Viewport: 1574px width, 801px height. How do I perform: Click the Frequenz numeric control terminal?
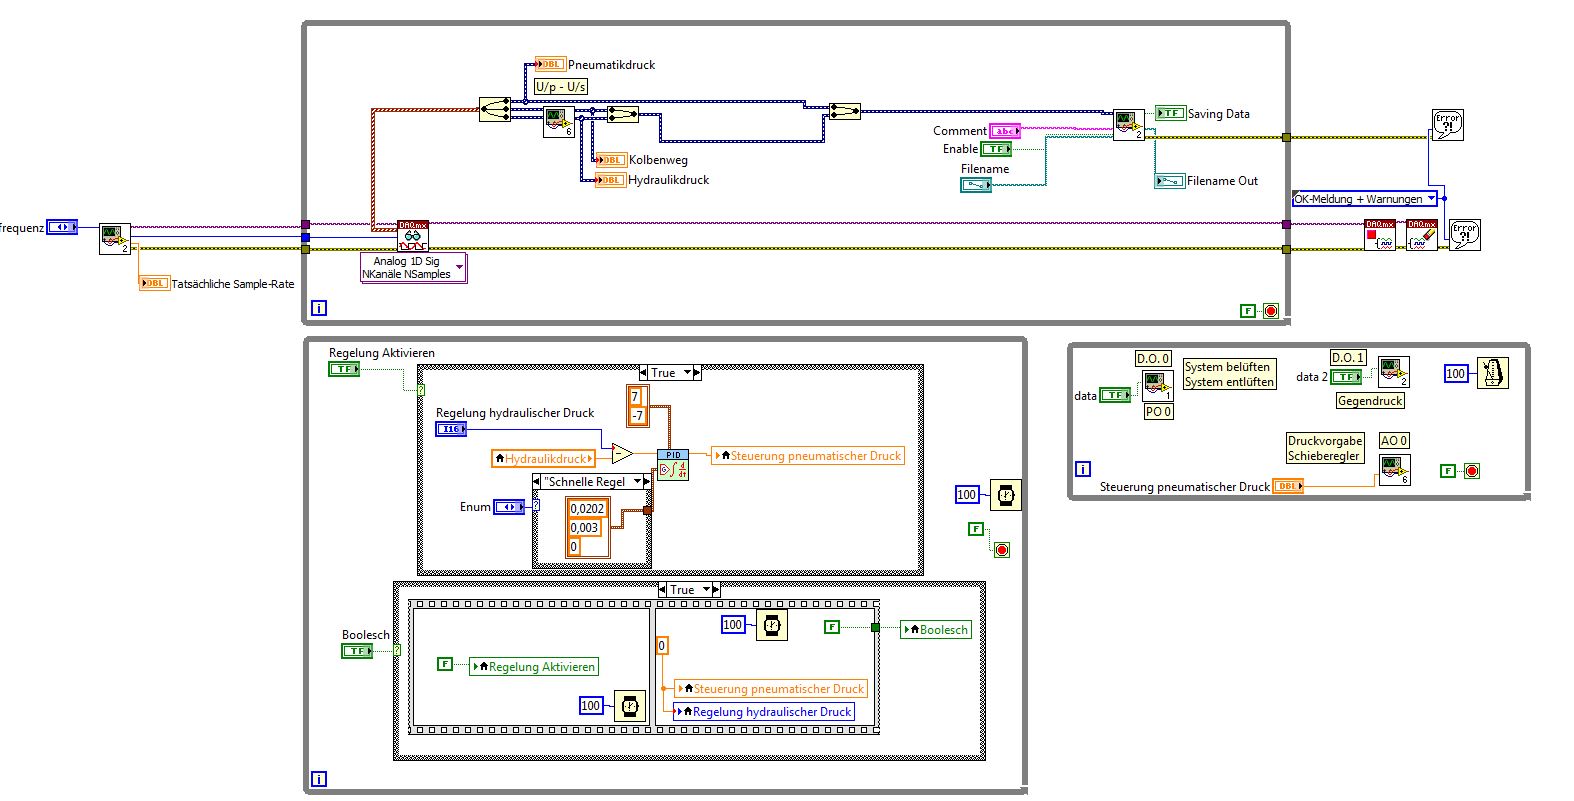pyautogui.click(x=62, y=228)
